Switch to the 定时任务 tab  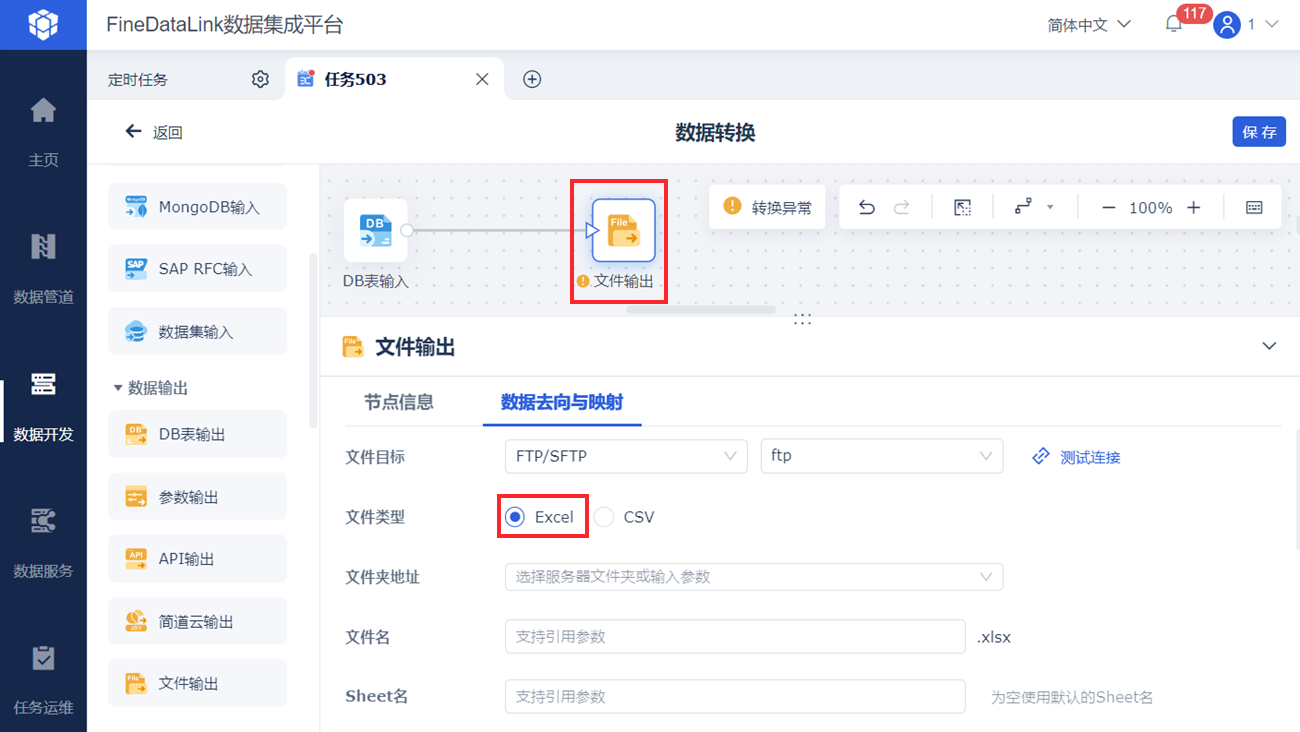(138, 79)
